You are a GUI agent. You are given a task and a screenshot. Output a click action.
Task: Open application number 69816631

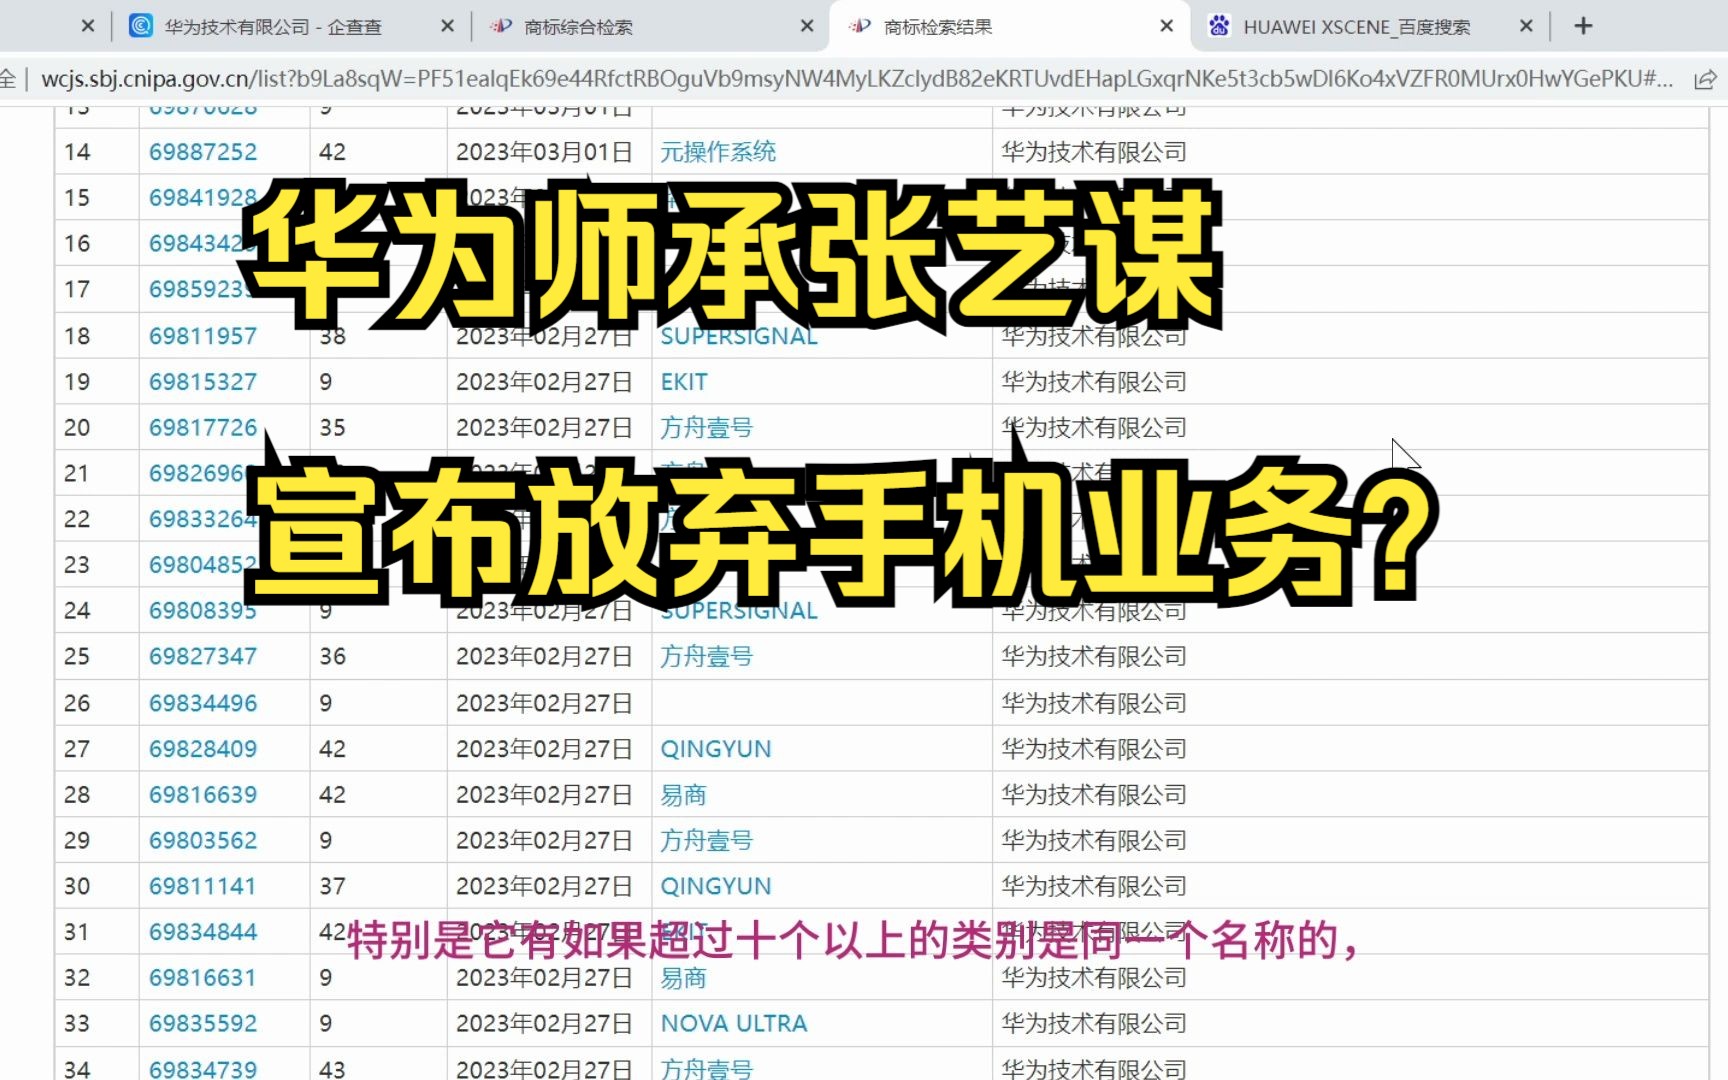[203, 978]
